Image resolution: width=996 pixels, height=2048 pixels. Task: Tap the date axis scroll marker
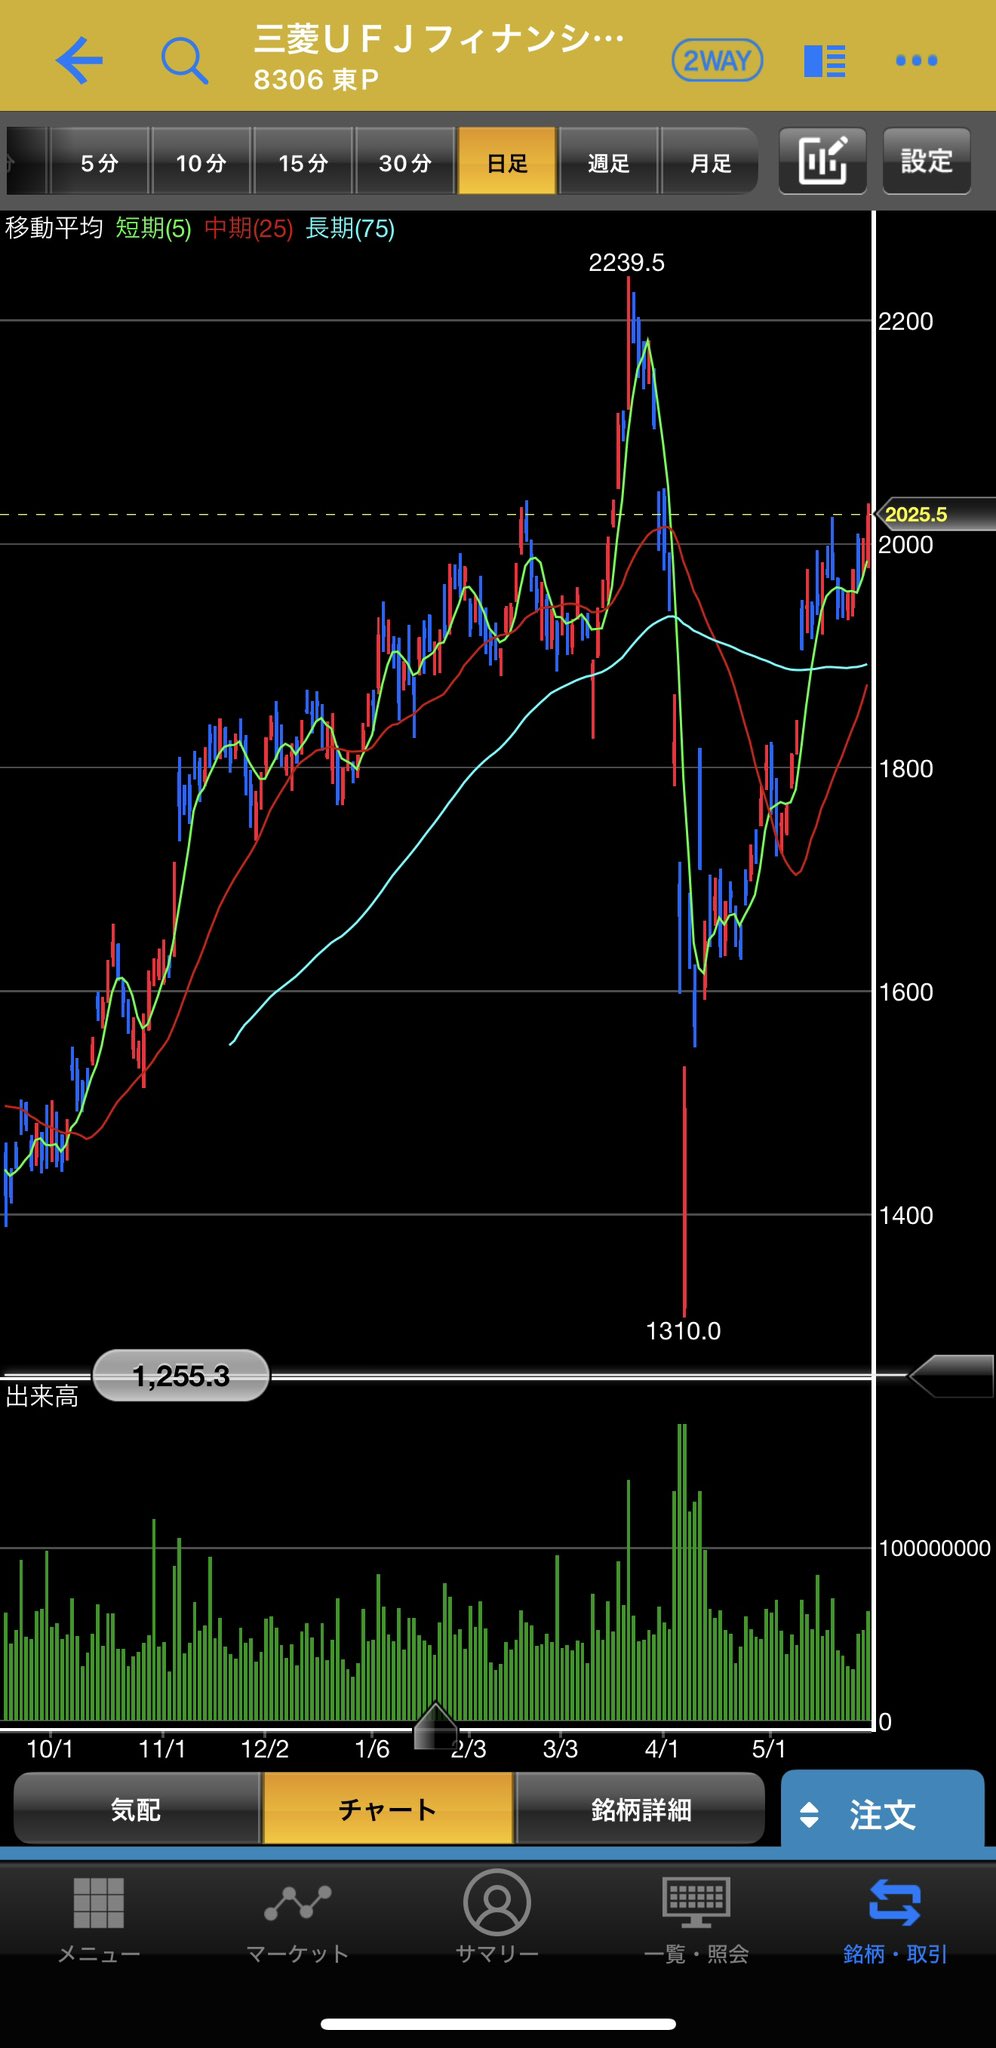tap(435, 1725)
